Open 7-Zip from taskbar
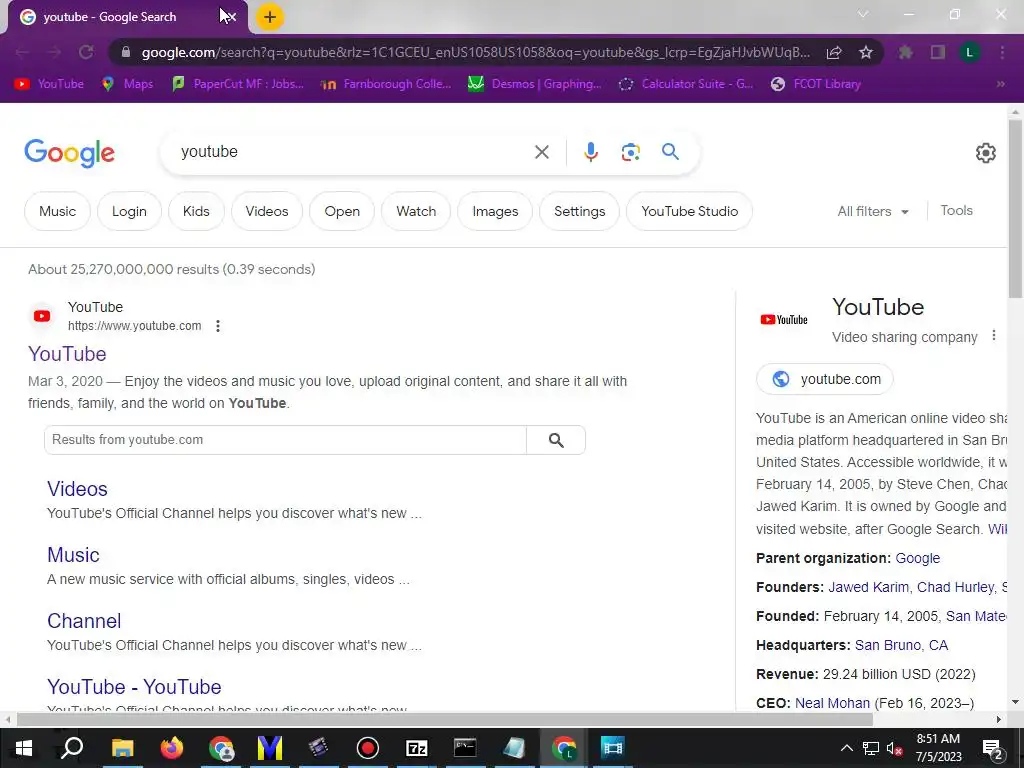The width and height of the screenshot is (1024, 768). tap(417, 748)
